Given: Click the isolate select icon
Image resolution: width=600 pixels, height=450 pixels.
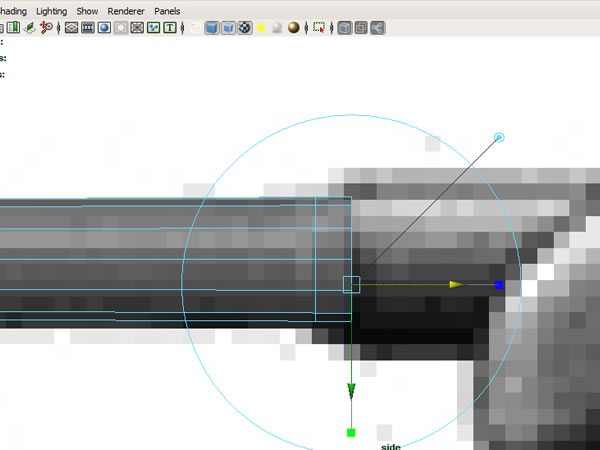Looking at the screenshot, I should (x=319, y=28).
